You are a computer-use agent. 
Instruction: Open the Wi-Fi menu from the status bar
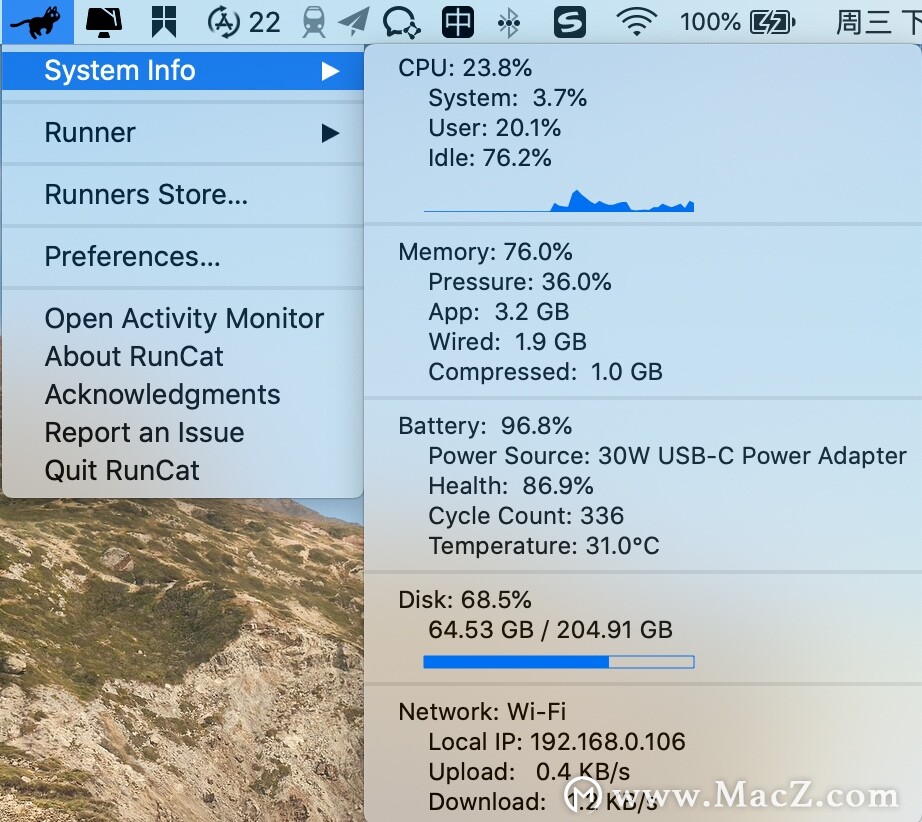[637, 20]
